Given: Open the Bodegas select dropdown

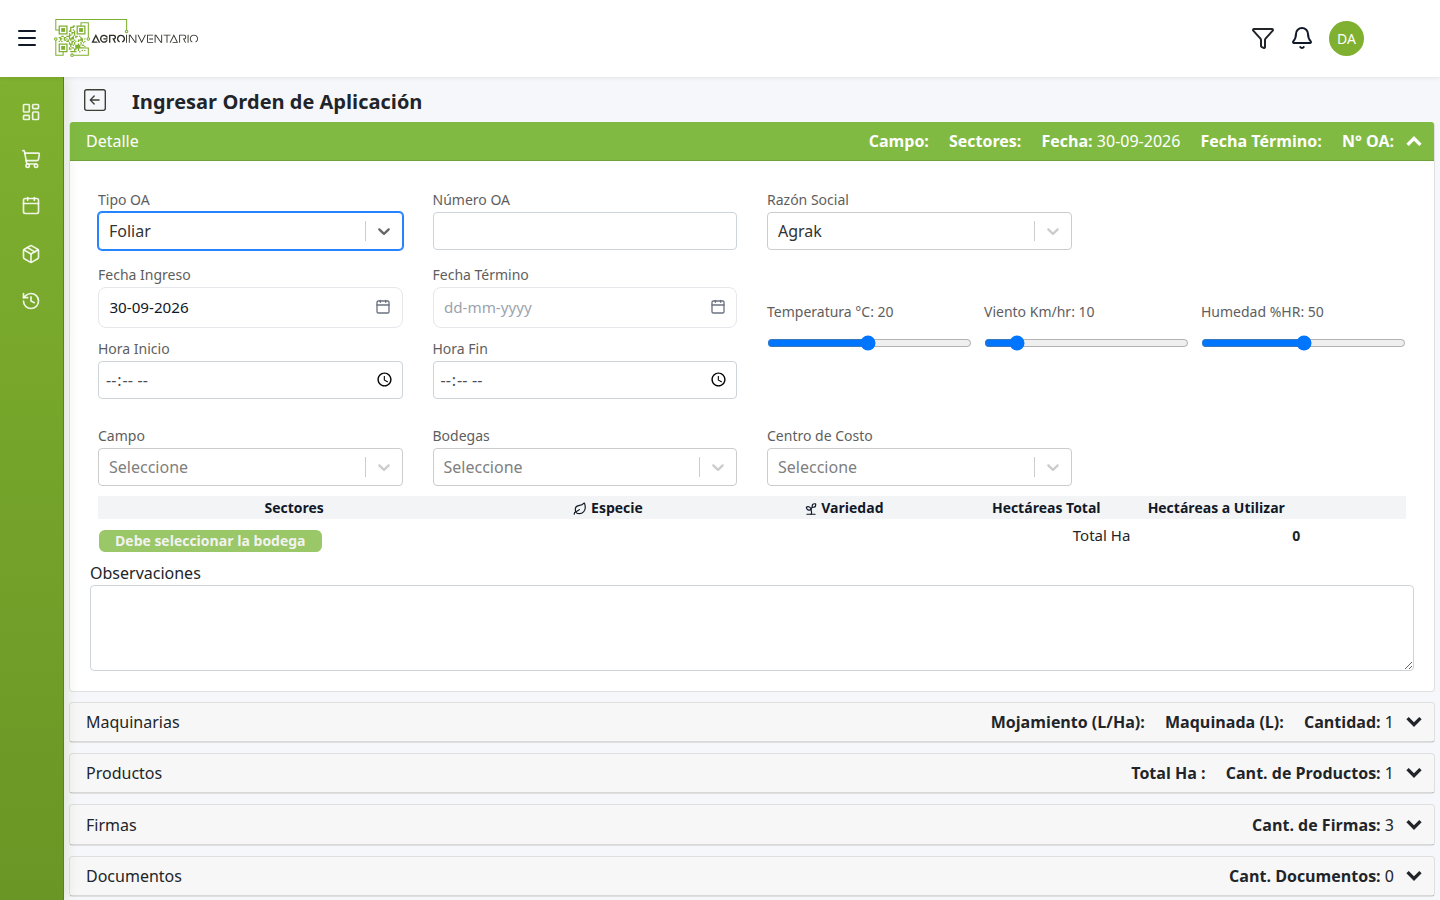Looking at the screenshot, I should (585, 467).
